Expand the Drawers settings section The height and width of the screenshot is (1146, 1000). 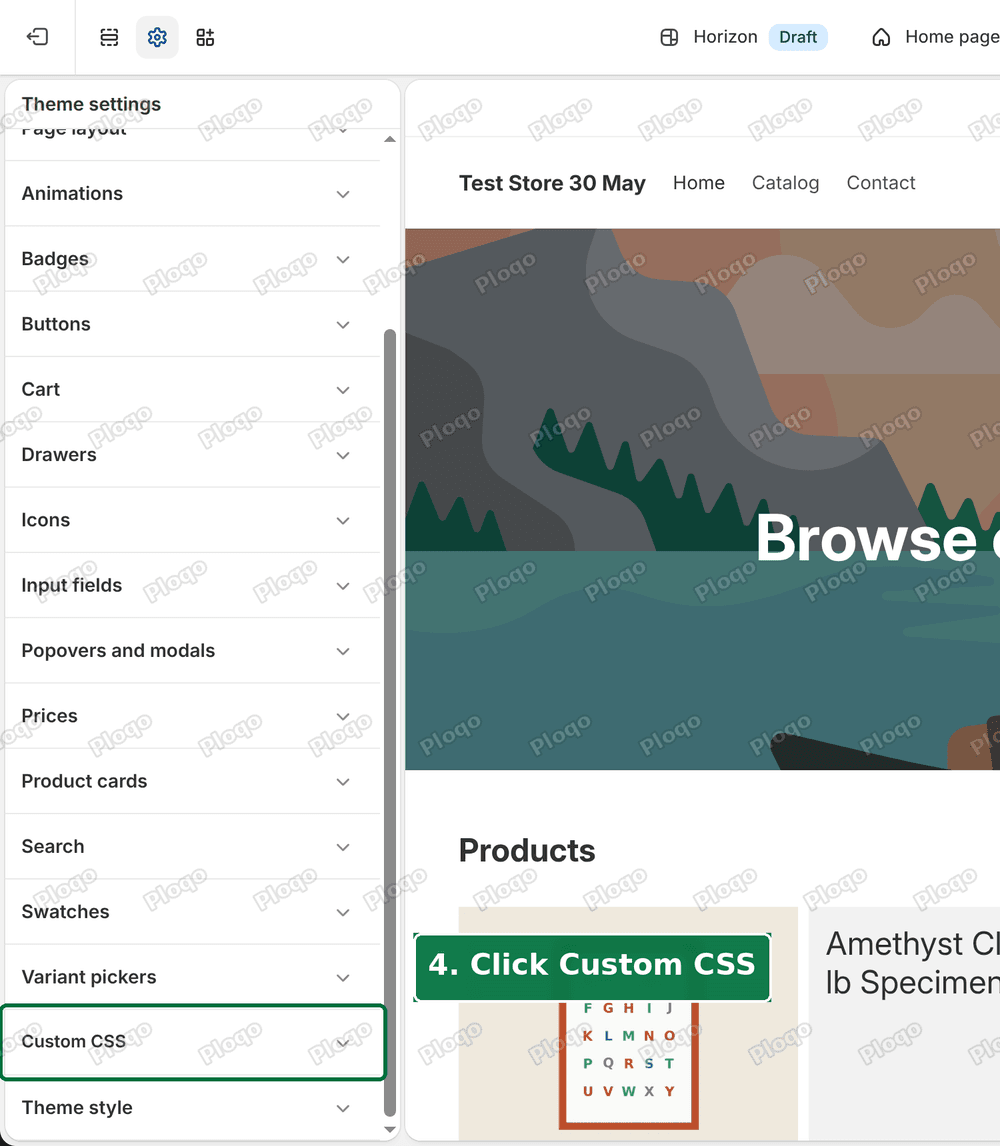click(x=192, y=455)
